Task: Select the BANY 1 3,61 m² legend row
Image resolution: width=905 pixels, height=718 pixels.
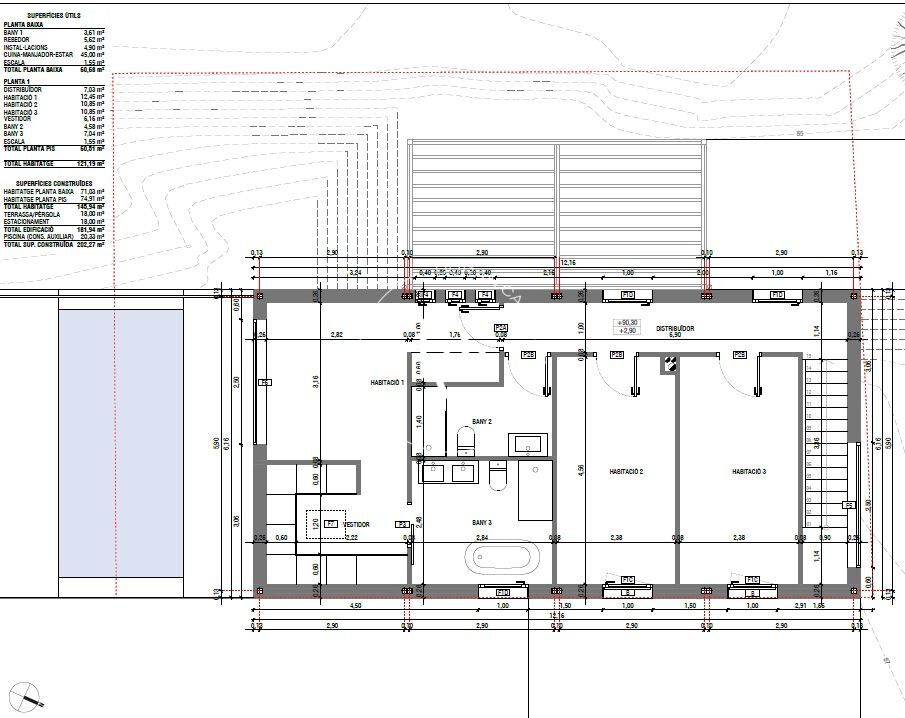Action: [x=54, y=33]
